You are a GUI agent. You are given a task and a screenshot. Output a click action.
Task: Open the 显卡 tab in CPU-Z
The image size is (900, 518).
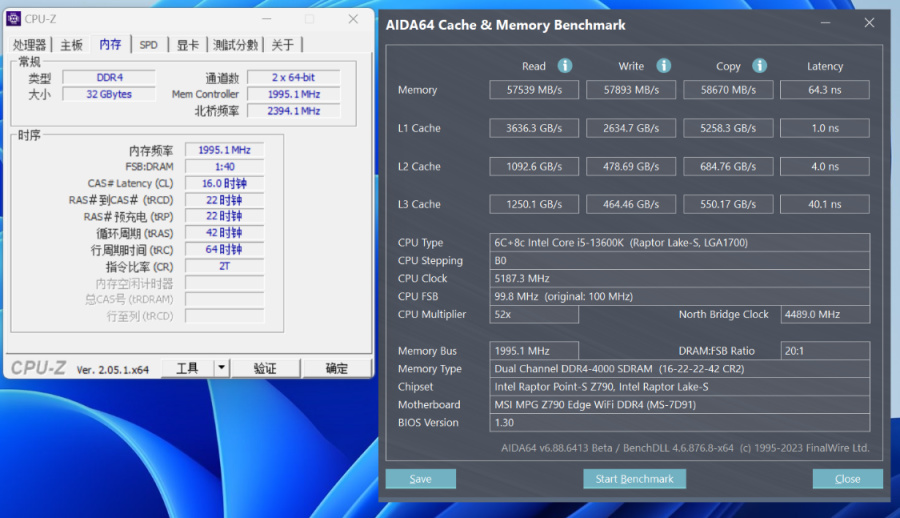(x=188, y=45)
